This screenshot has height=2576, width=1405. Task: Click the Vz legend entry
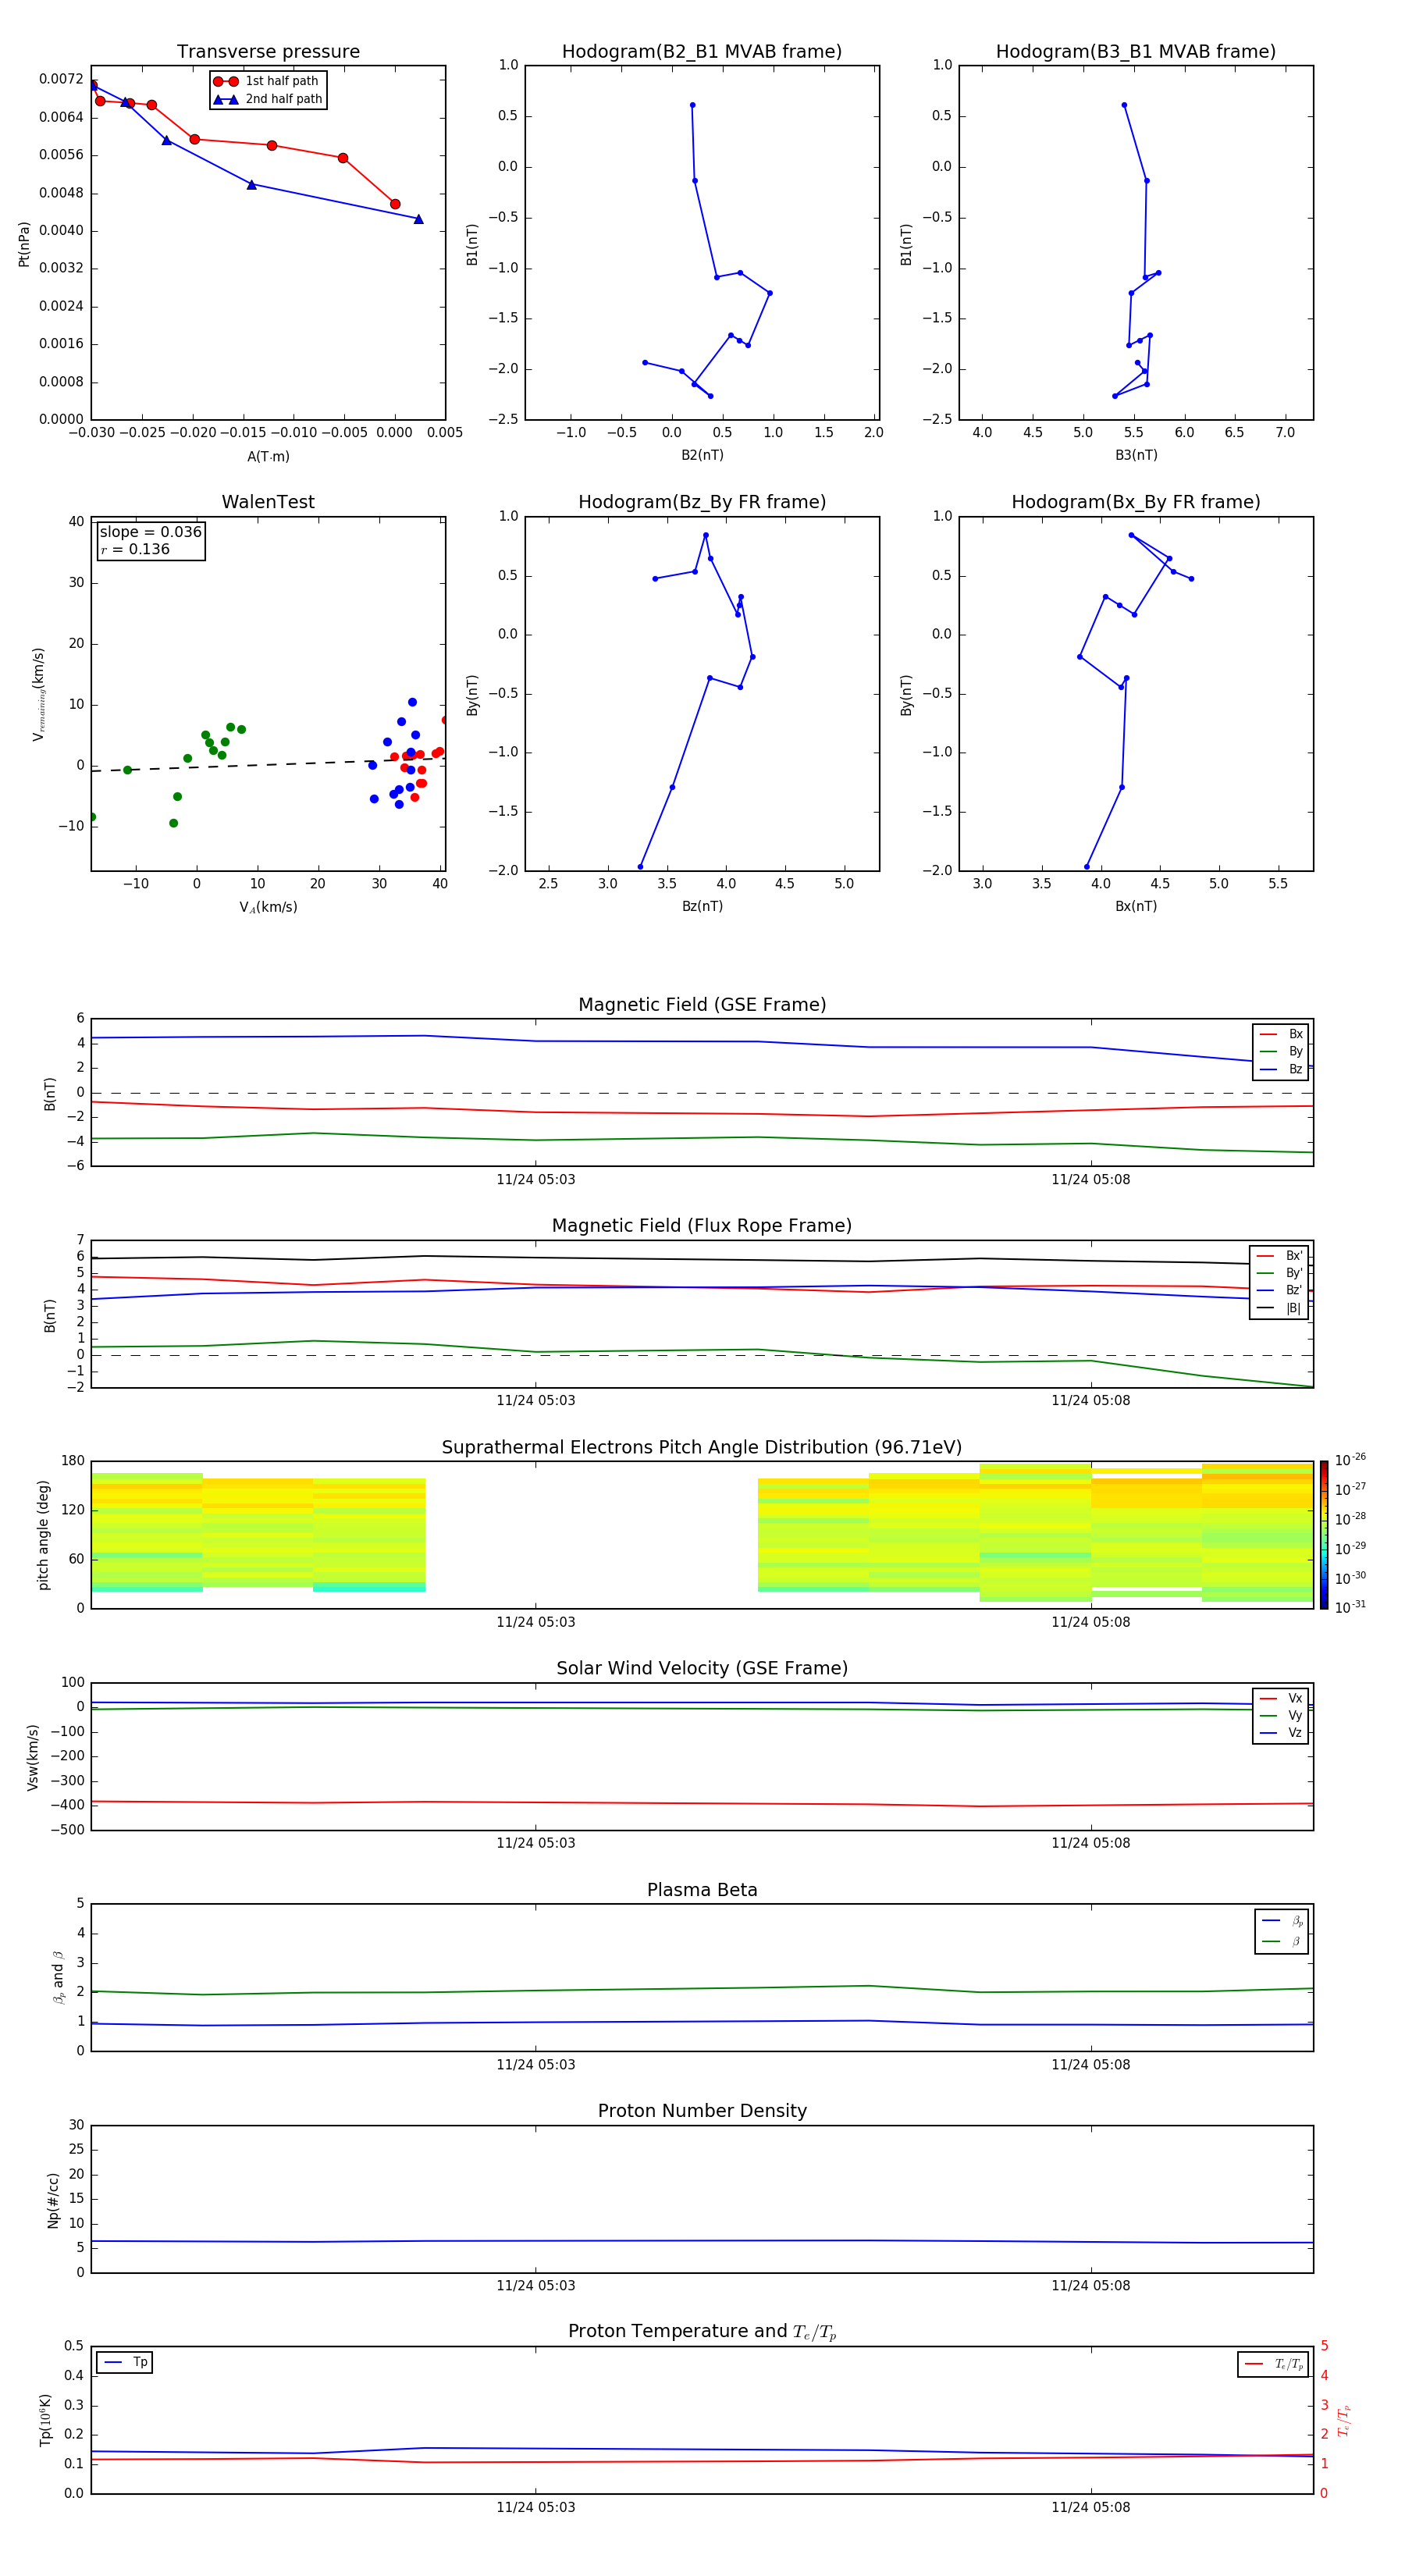pos(1281,1732)
